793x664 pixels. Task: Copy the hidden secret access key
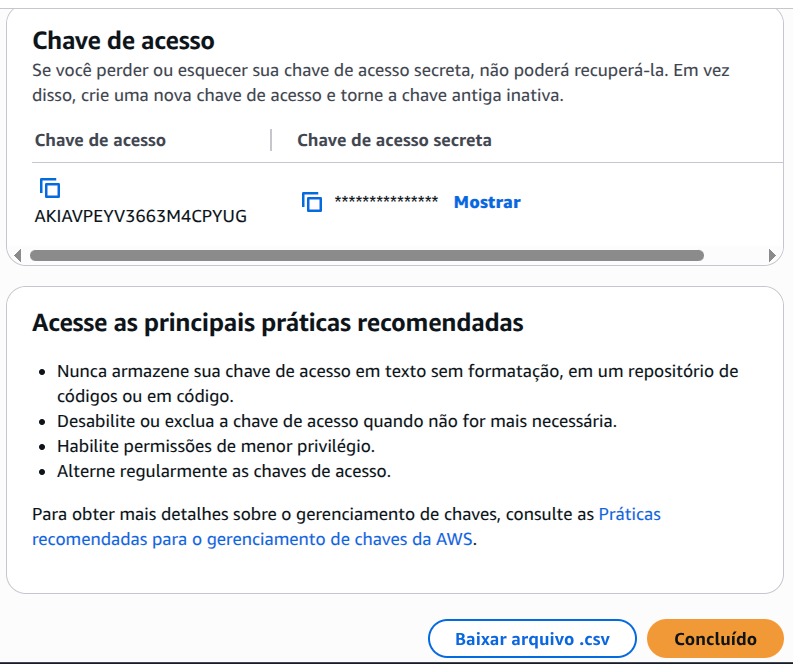click(x=312, y=202)
